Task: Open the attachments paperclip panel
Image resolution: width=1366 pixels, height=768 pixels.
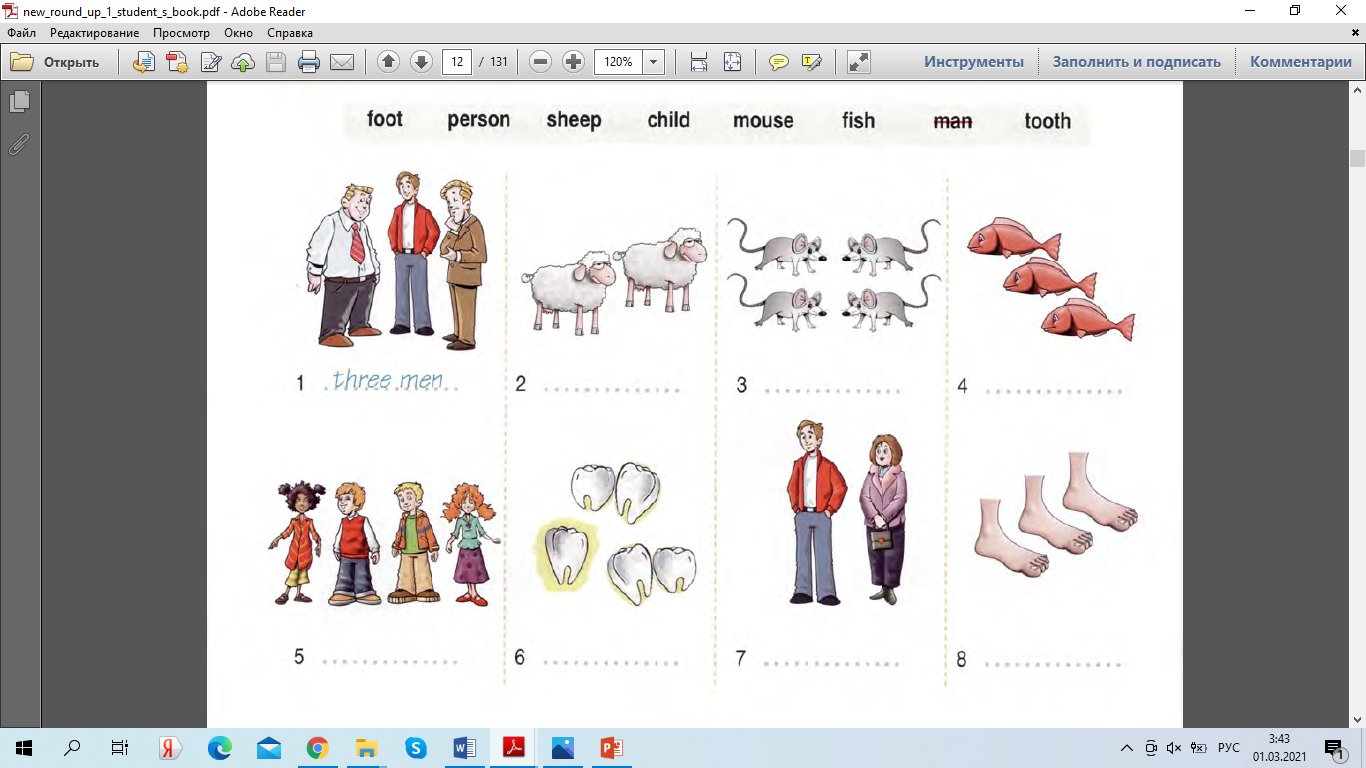Action: pyautogui.click(x=19, y=145)
